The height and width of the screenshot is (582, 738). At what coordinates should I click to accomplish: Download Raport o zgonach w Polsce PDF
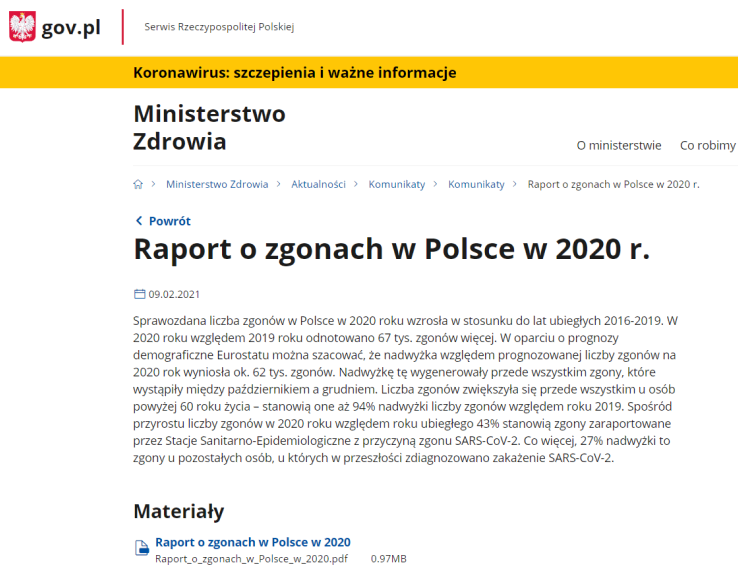pyautogui.click(x=252, y=542)
